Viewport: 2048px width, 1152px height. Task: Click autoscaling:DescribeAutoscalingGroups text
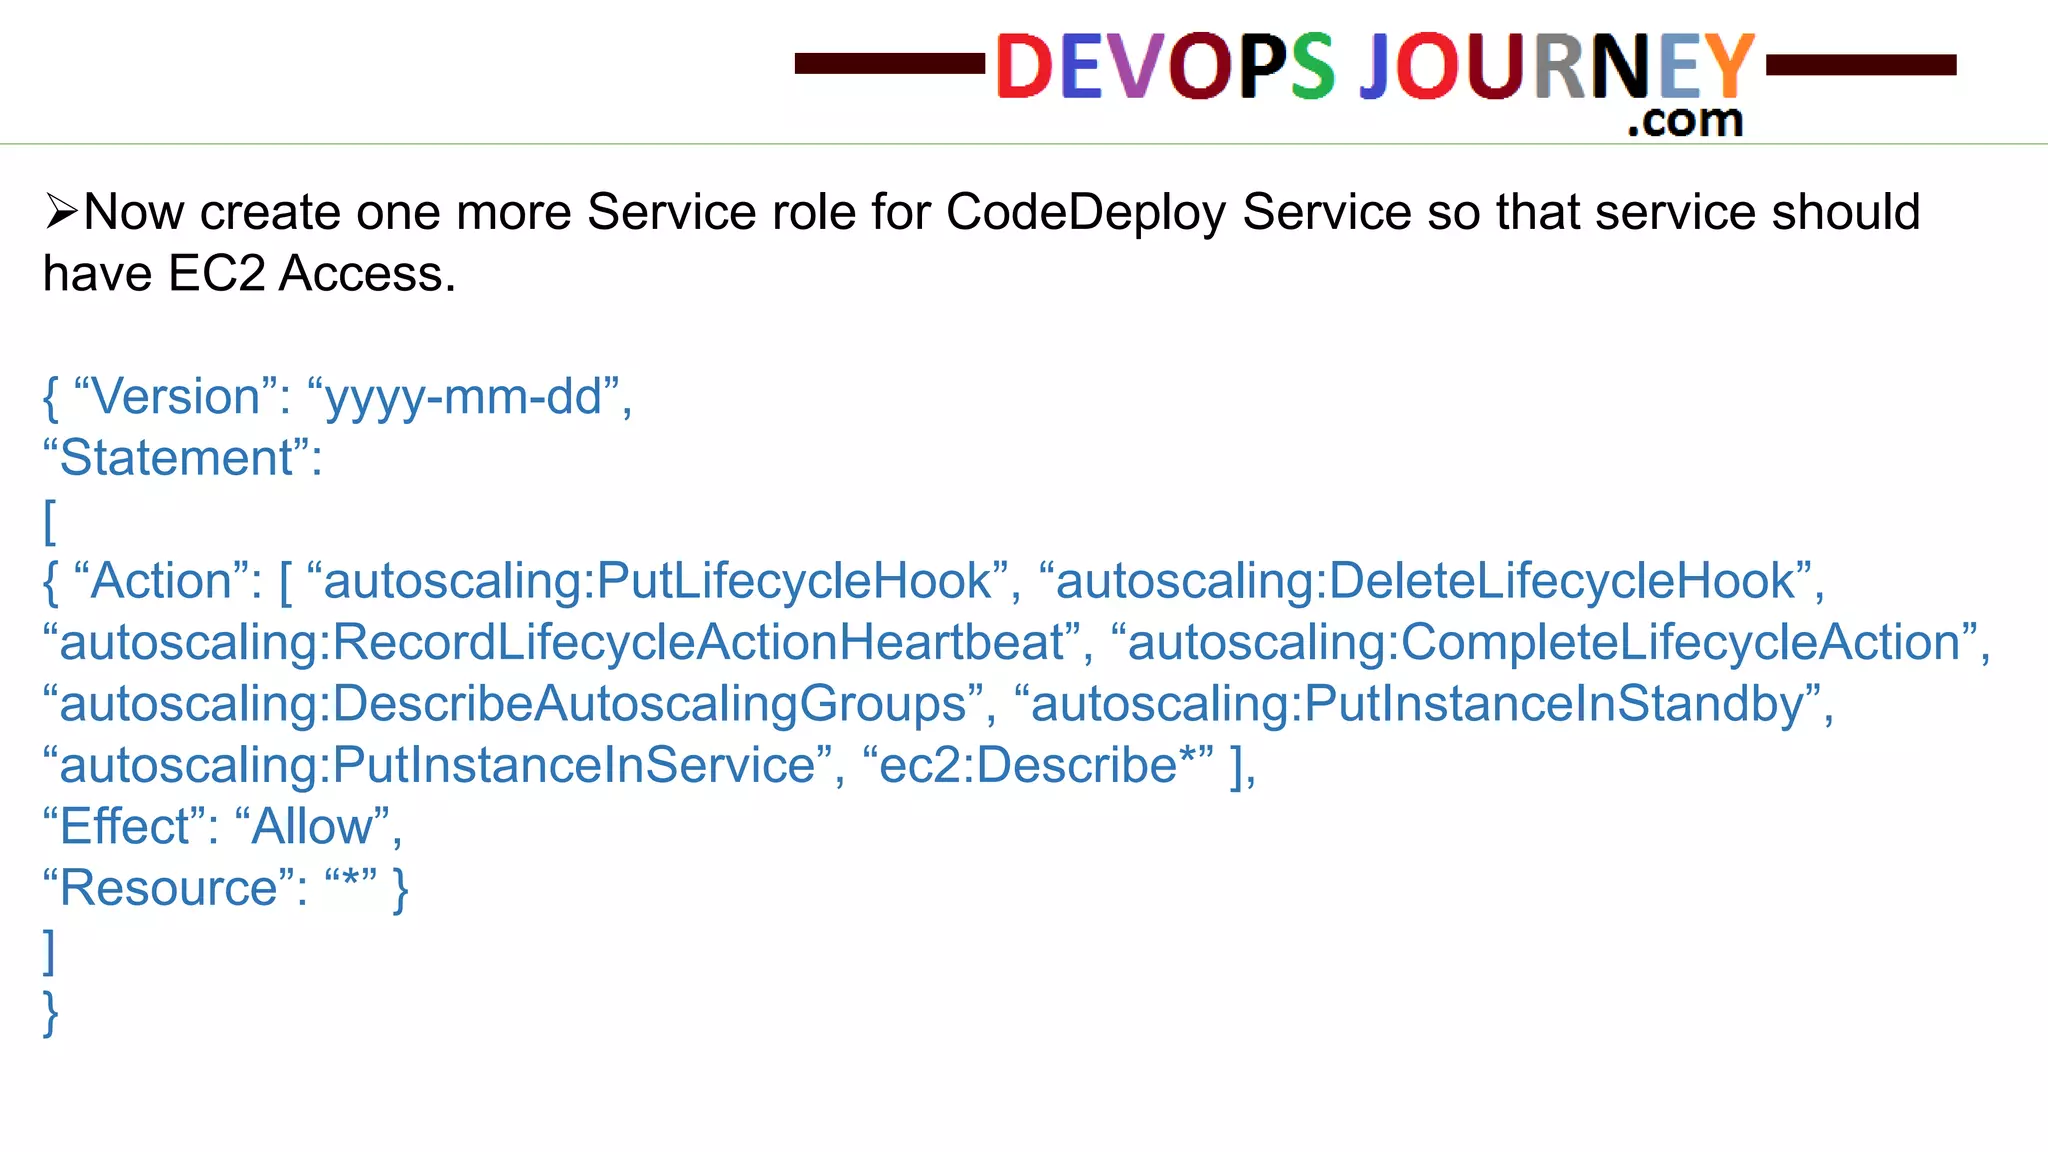[x=513, y=704]
